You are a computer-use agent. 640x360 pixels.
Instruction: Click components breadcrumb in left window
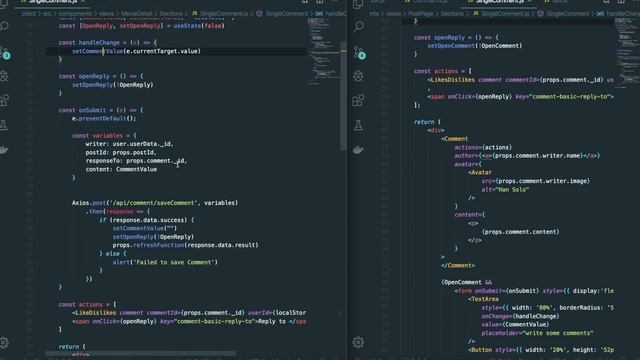point(75,13)
